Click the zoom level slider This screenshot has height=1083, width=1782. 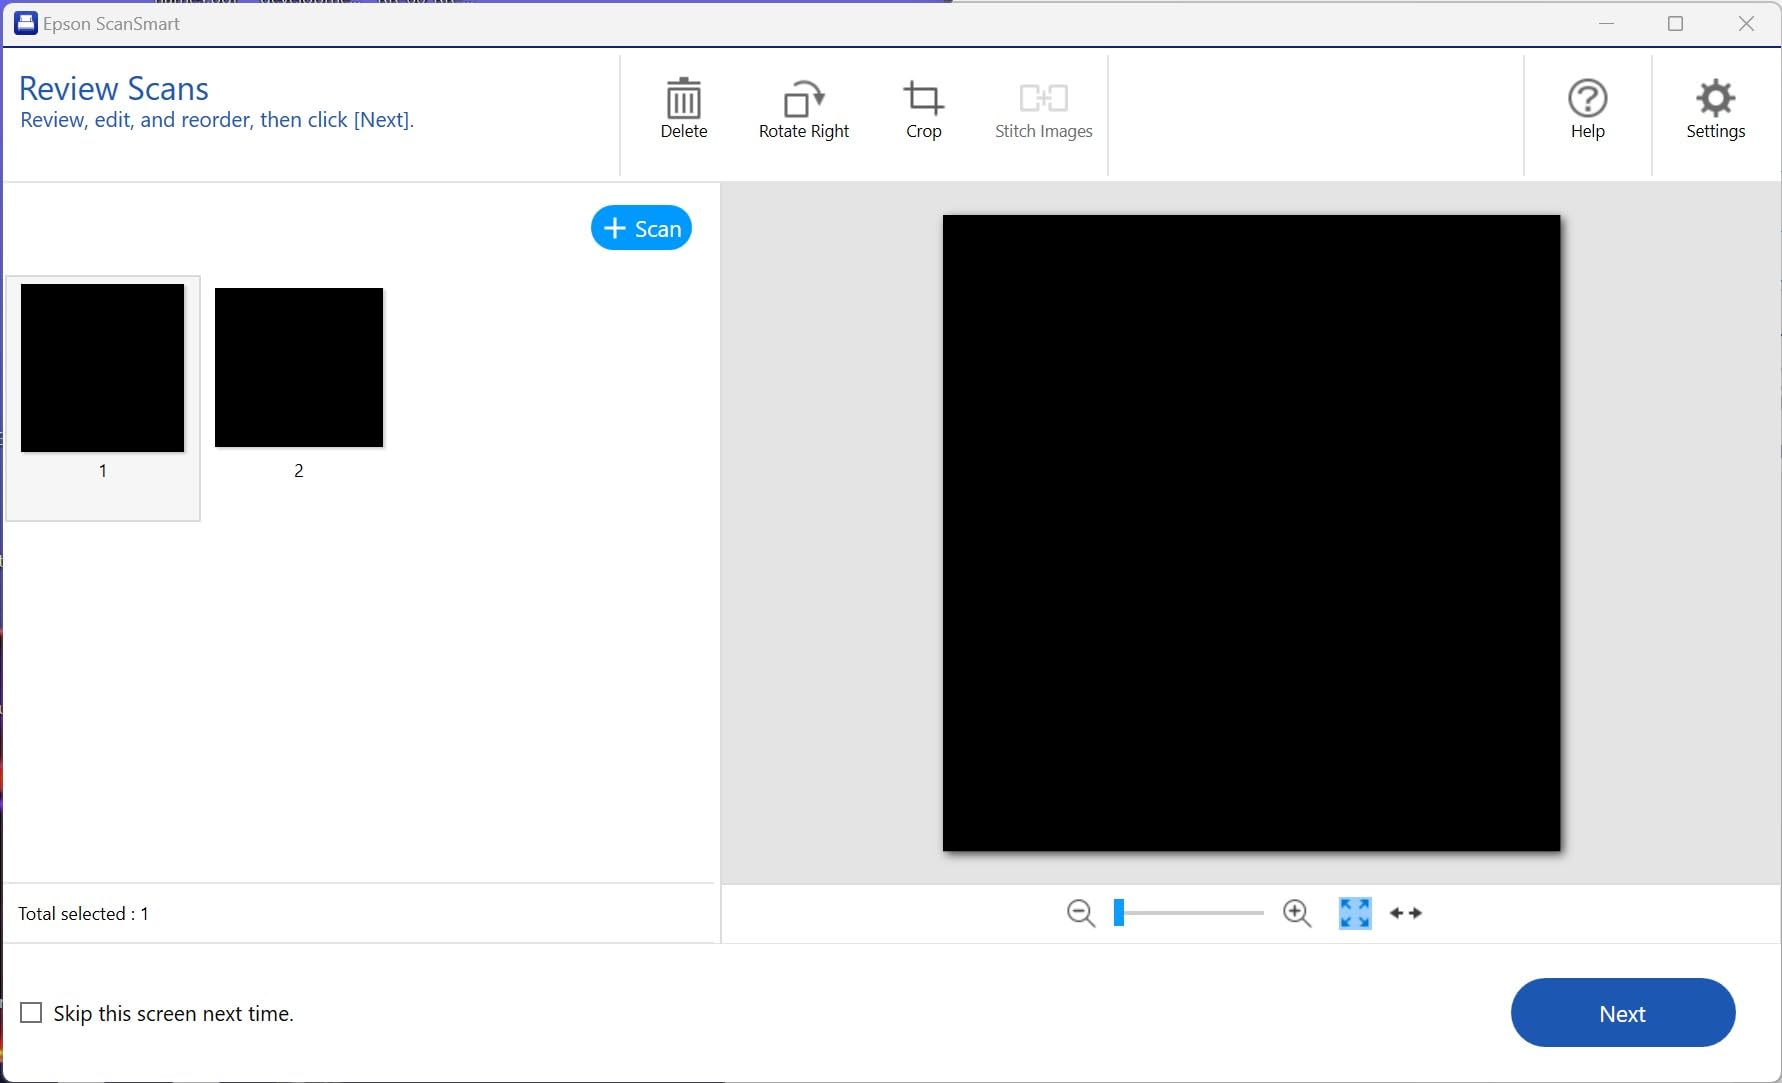pyautogui.click(x=1188, y=913)
